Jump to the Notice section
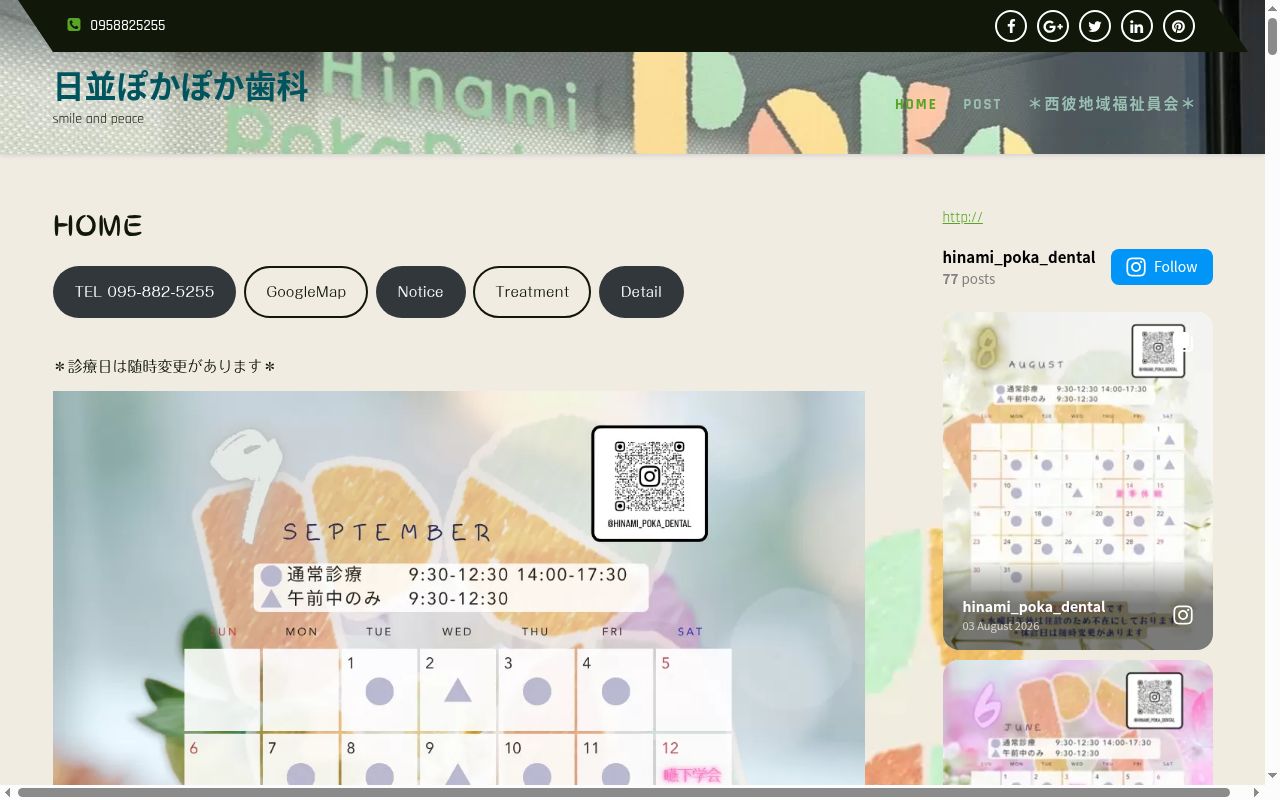This screenshot has width=1280, height=800. pyautogui.click(x=420, y=292)
